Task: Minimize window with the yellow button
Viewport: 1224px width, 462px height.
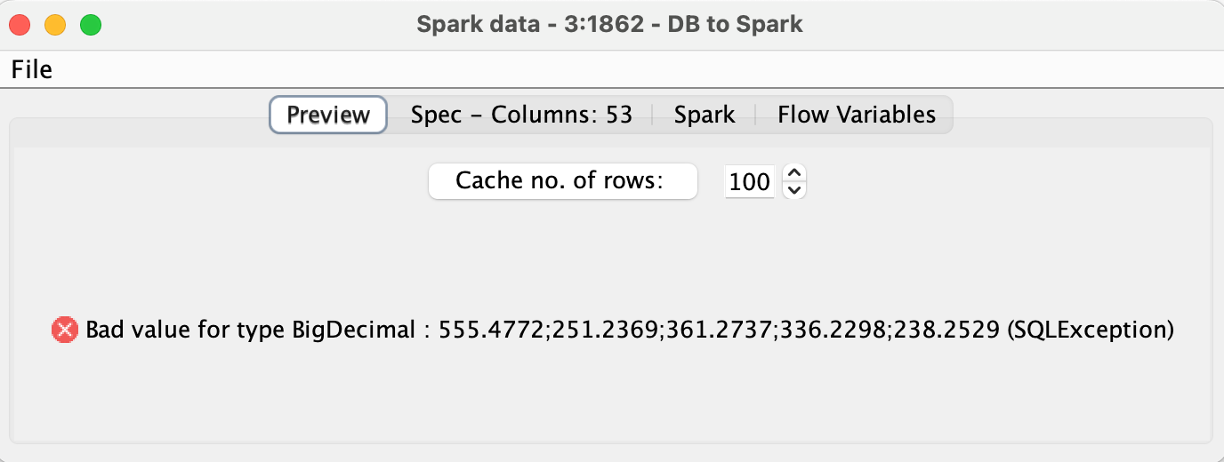Action: 55,24
